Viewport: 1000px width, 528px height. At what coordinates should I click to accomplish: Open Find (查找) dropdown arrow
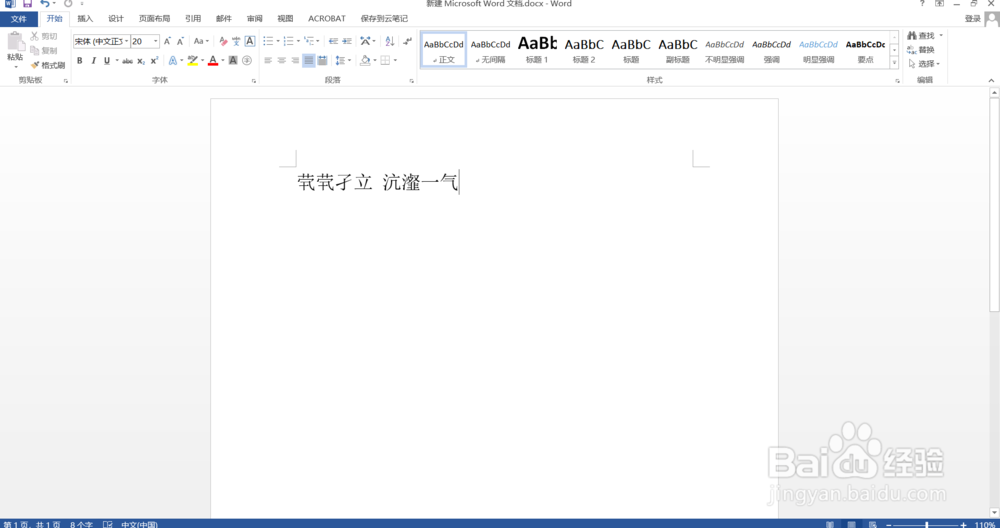(x=941, y=36)
